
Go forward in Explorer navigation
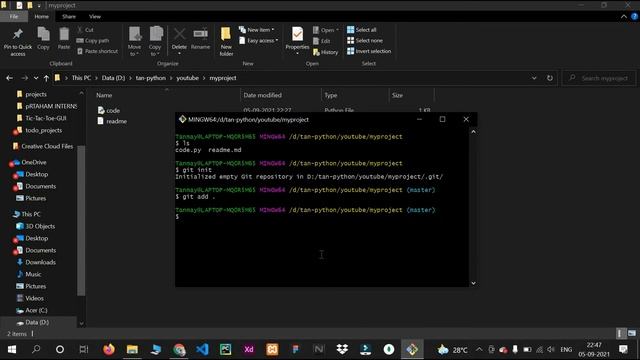(24, 78)
